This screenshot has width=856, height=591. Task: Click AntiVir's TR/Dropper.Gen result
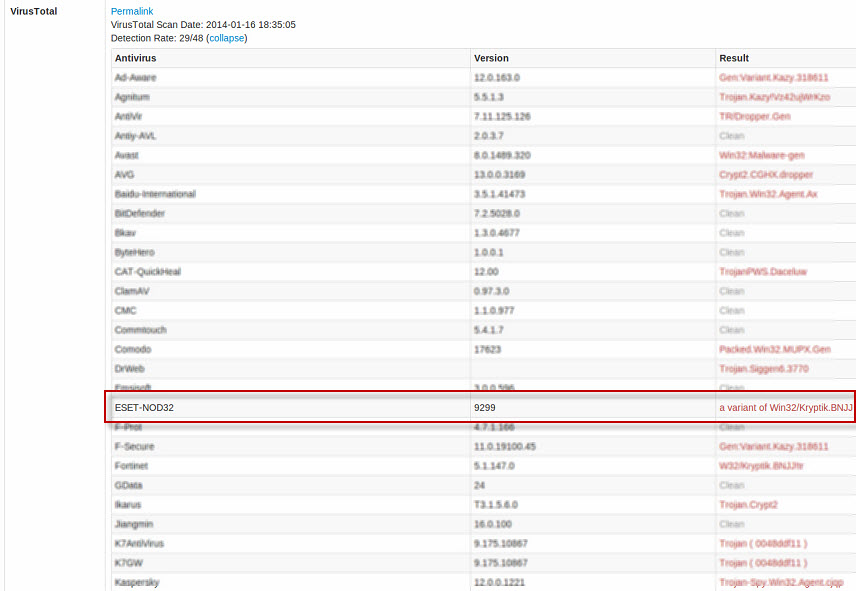pyautogui.click(x=754, y=116)
